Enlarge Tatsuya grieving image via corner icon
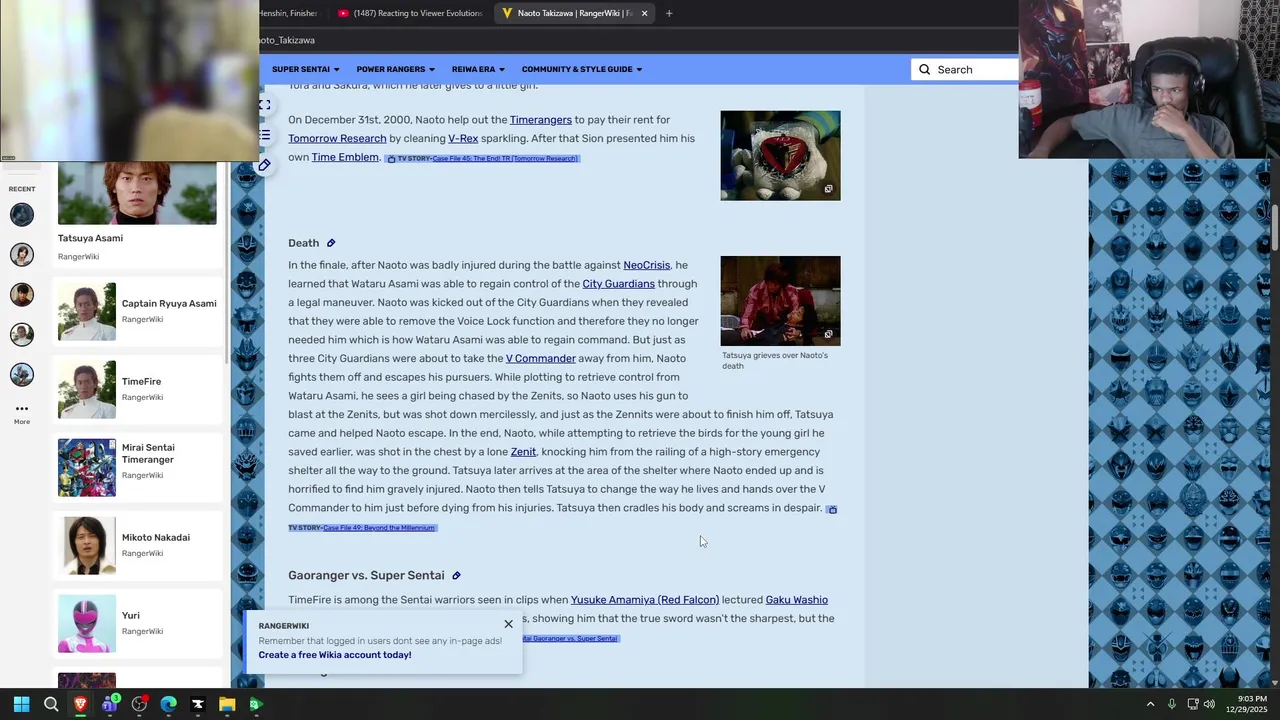 pyautogui.click(x=828, y=335)
